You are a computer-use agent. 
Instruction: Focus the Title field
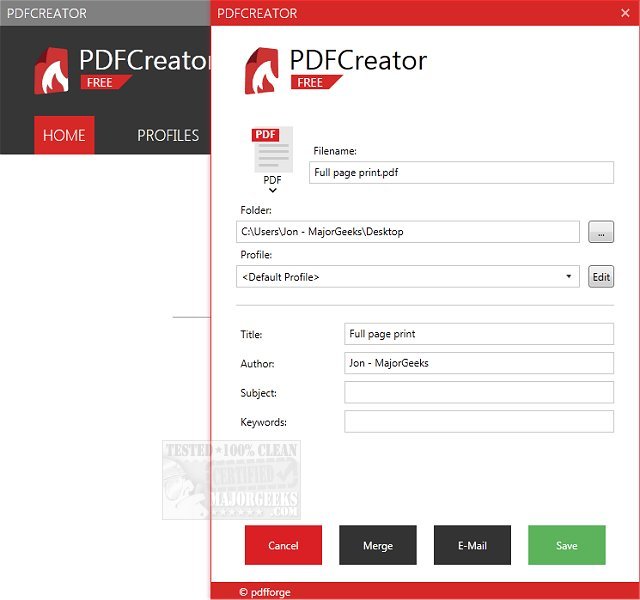coord(478,333)
